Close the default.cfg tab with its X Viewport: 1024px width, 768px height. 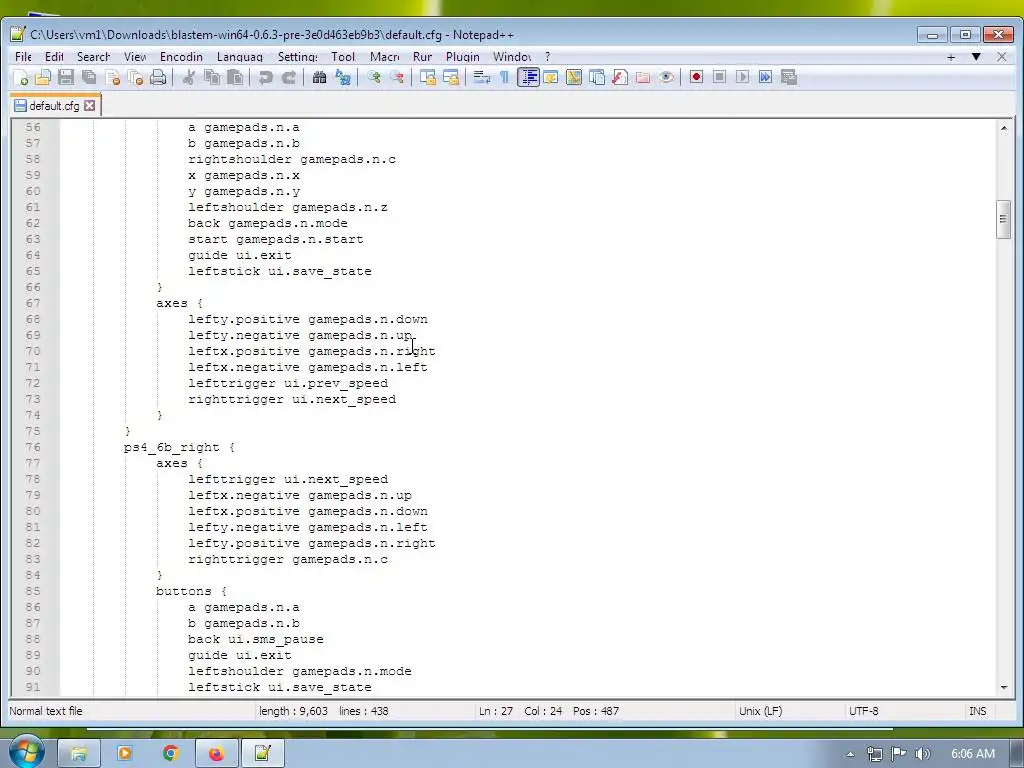pos(89,106)
